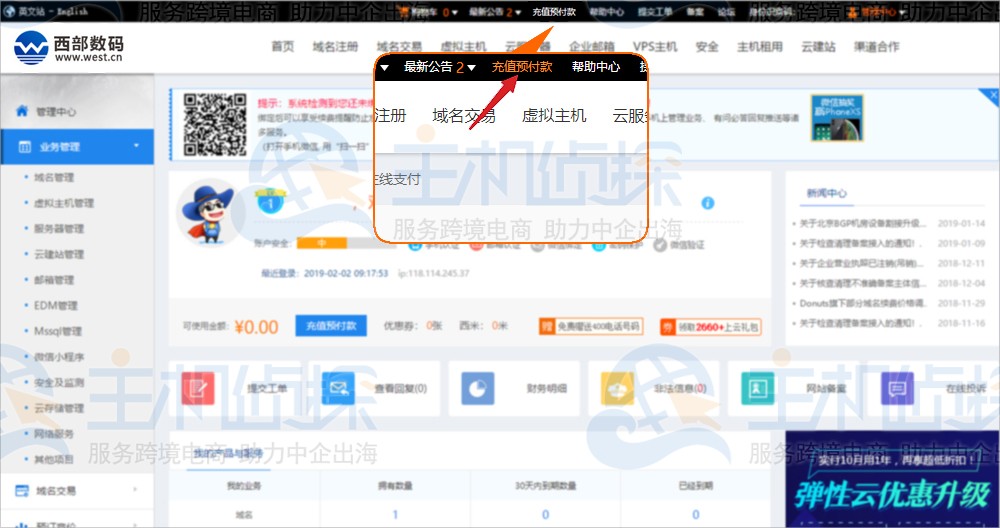Click the 微信验证 check icon
Screen dimensions: 1000x528
click(x=660, y=244)
